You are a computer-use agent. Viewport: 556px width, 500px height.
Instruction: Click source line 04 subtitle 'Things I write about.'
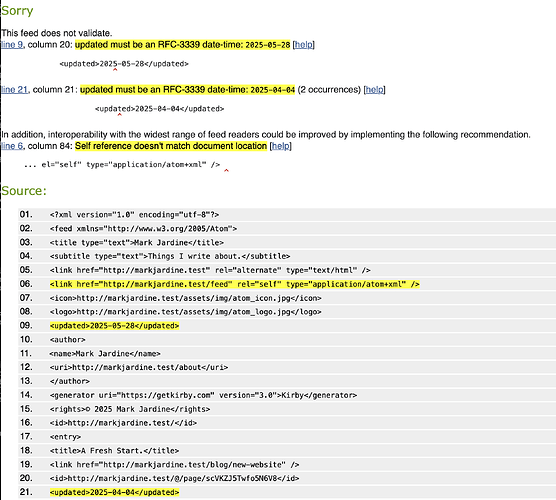pos(170,256)
